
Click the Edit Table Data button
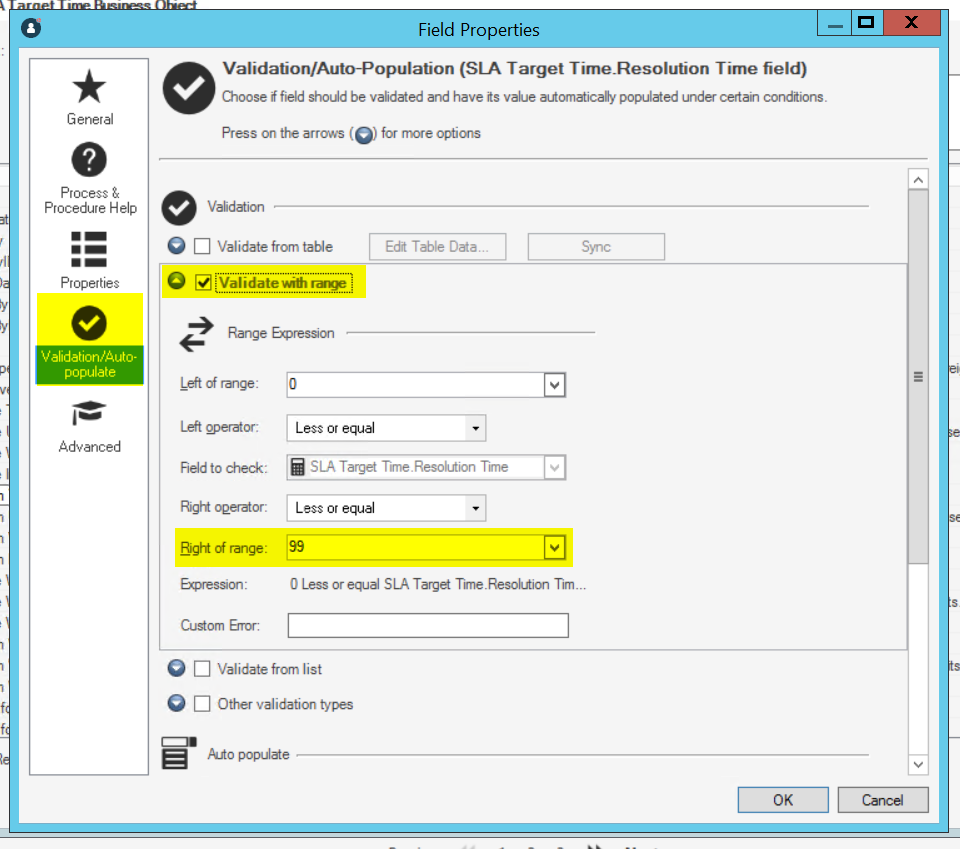437,246
